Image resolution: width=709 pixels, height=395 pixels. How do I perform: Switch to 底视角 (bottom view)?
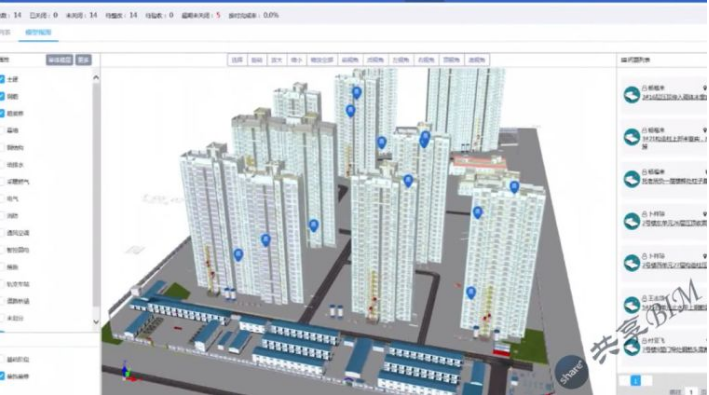coord(477,60)
